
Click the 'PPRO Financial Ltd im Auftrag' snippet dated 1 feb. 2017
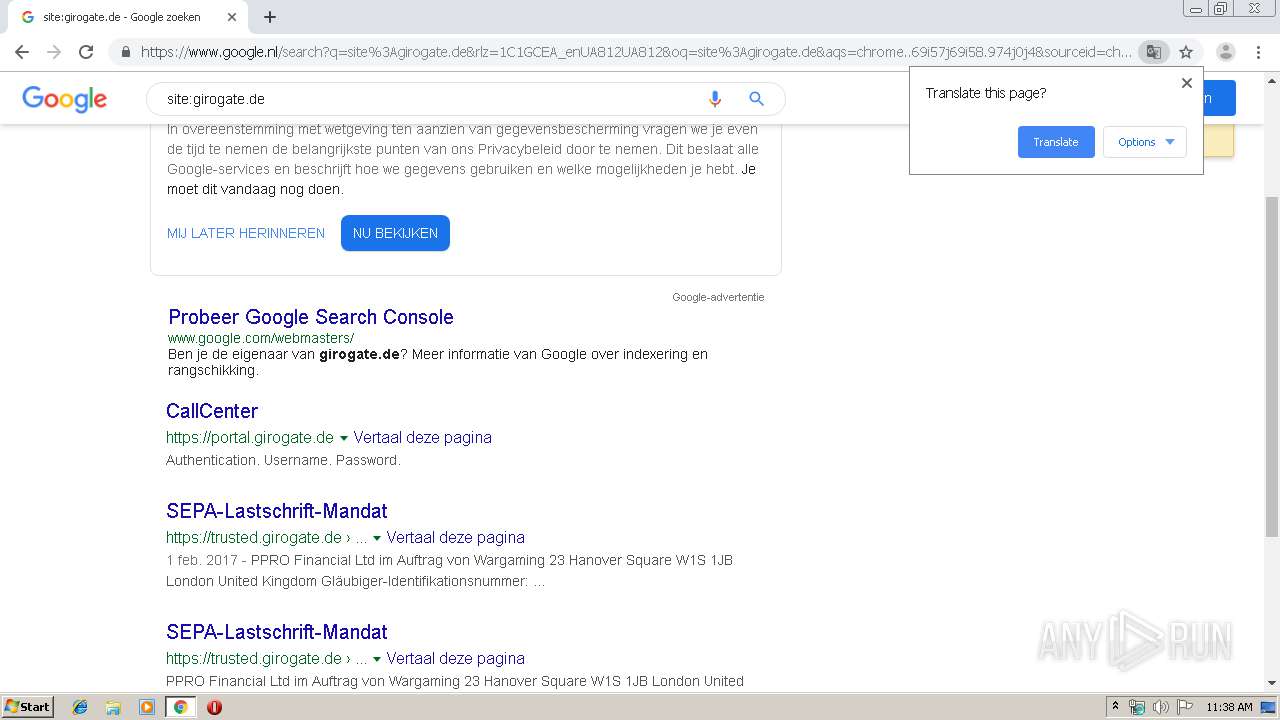pyautogui.click(x=450, y=570)
